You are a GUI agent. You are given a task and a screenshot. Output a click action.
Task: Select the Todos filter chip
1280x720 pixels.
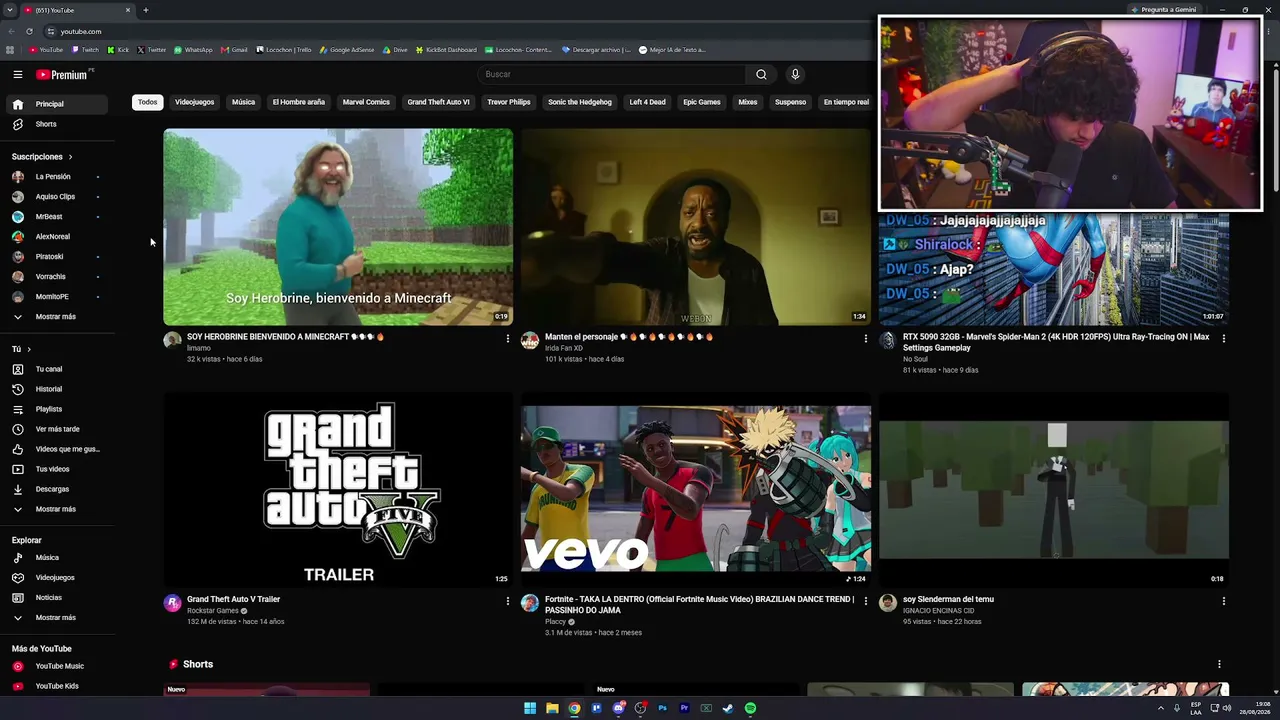pyautogui.click(x=148, y=102)
